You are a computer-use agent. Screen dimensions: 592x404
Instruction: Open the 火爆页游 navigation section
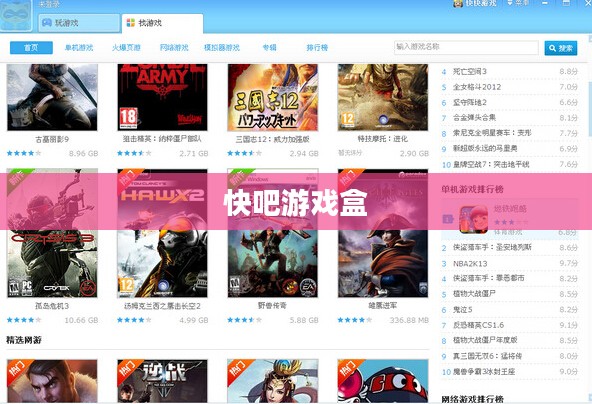coord(126,48)
